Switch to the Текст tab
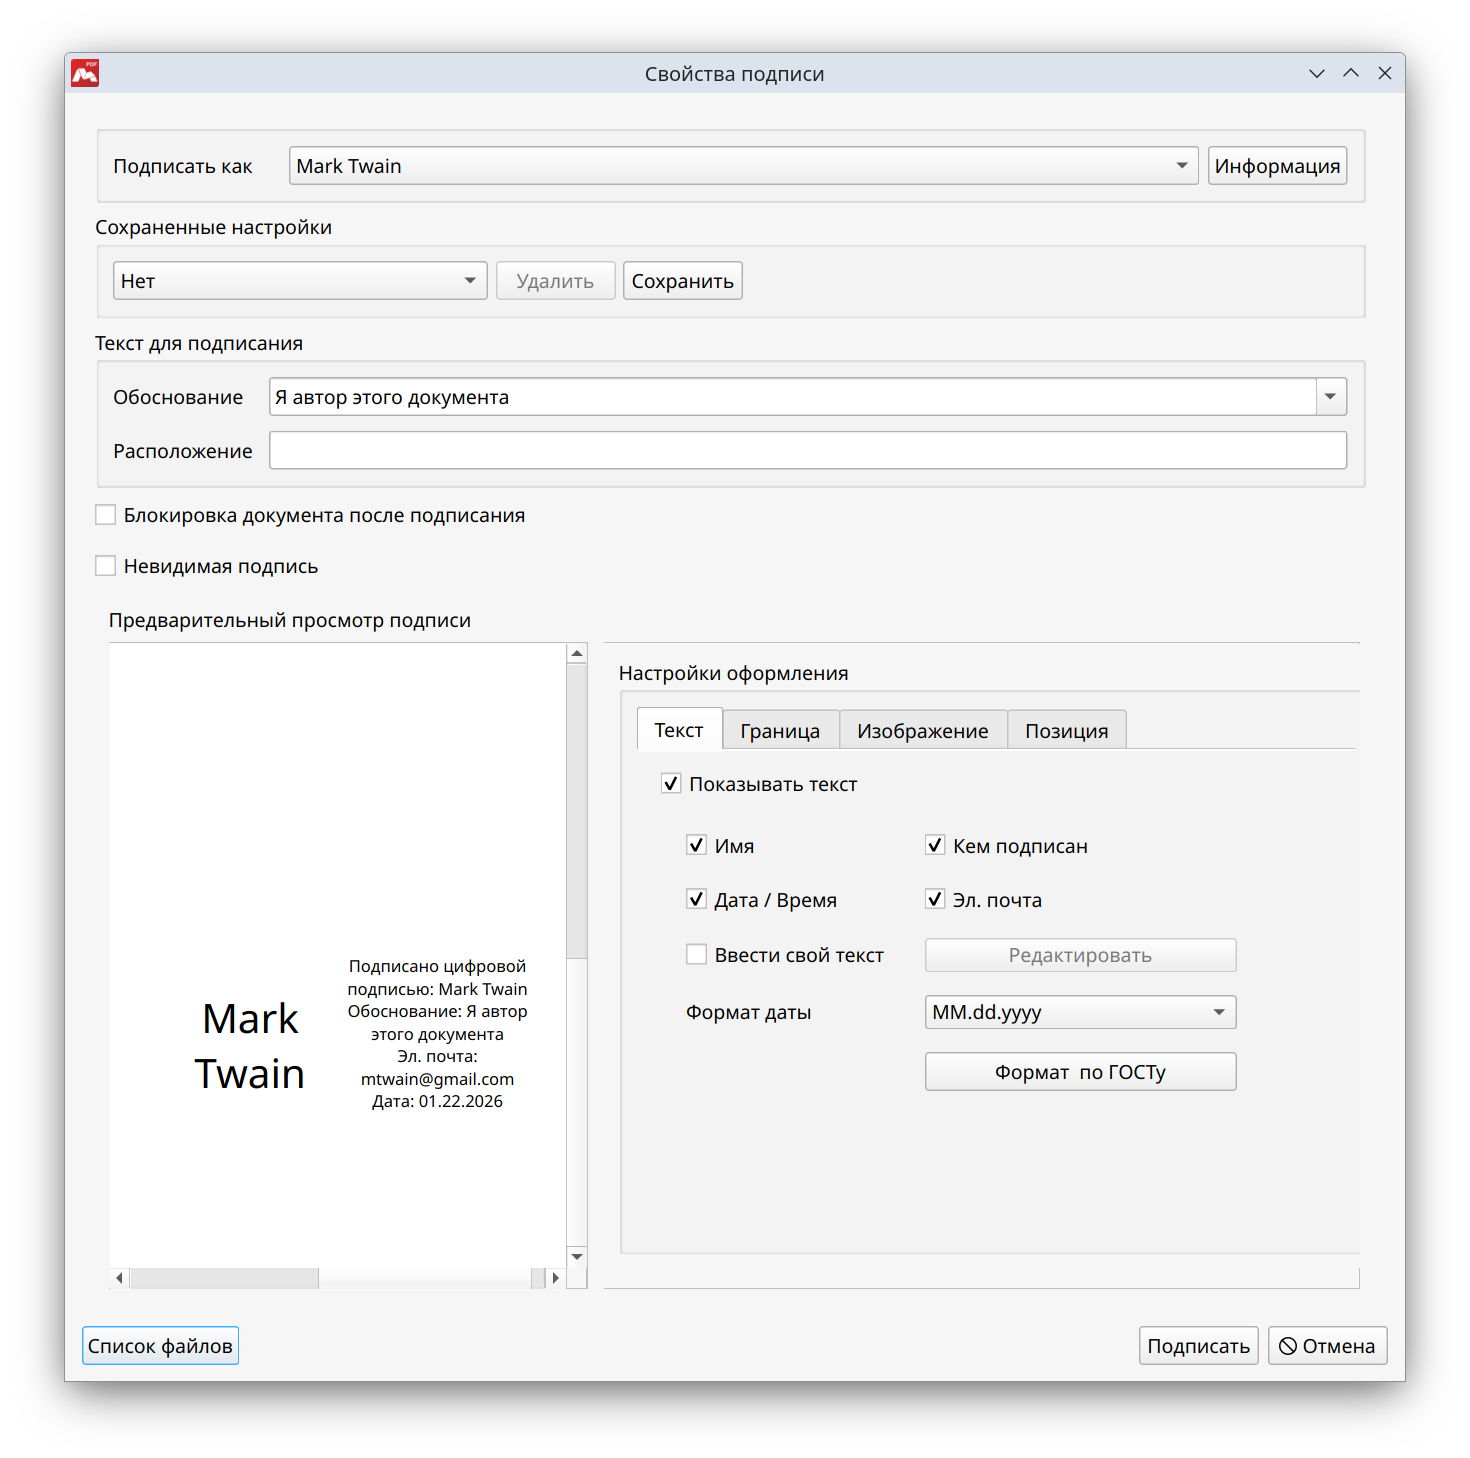The height and width of the screenshot is (1458, 1470). pyautogui.click(x=679, y=730)
